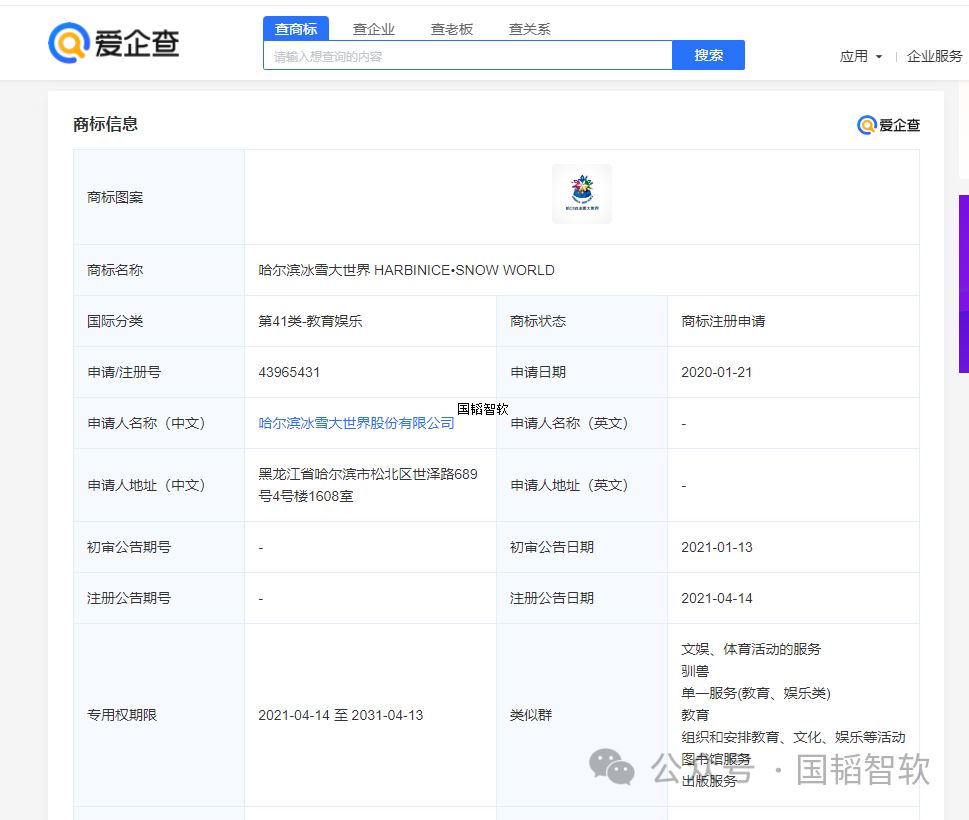This screenshot has width=969, height=820.
Task: Click the 第41类-教育娱乐 classification value
Action: pos(310,321)
